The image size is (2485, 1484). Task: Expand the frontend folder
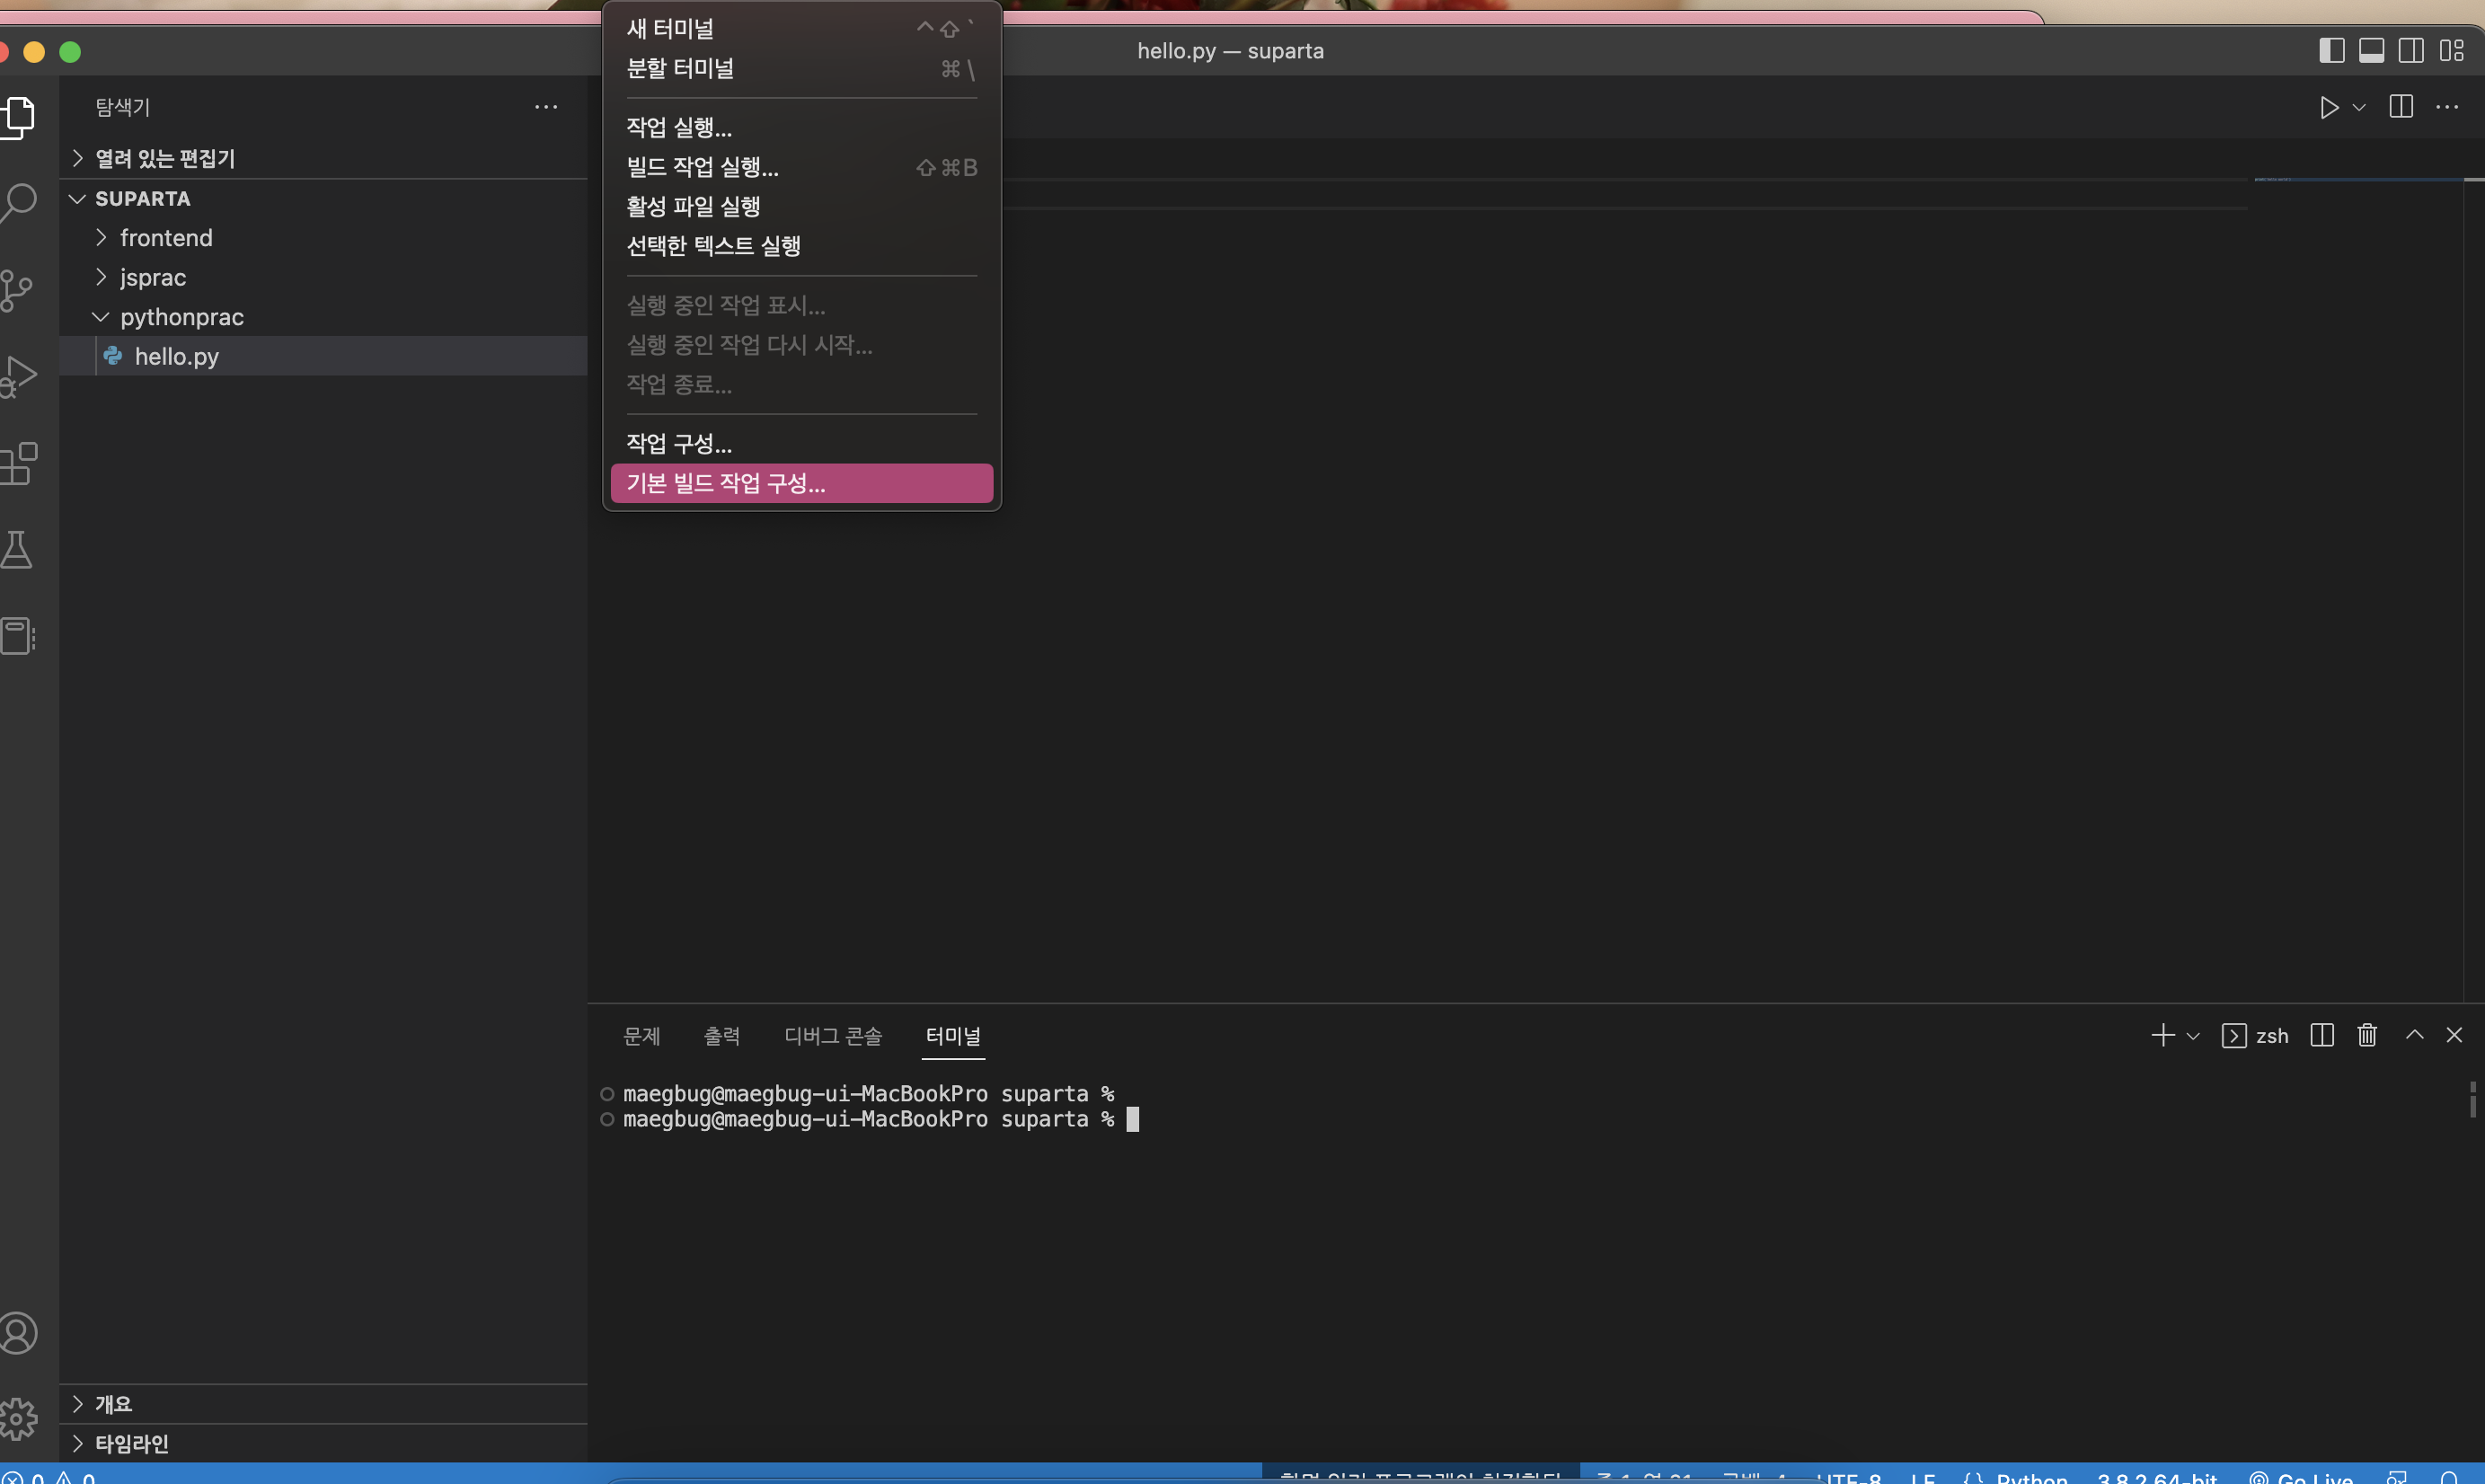click(323, 237)
